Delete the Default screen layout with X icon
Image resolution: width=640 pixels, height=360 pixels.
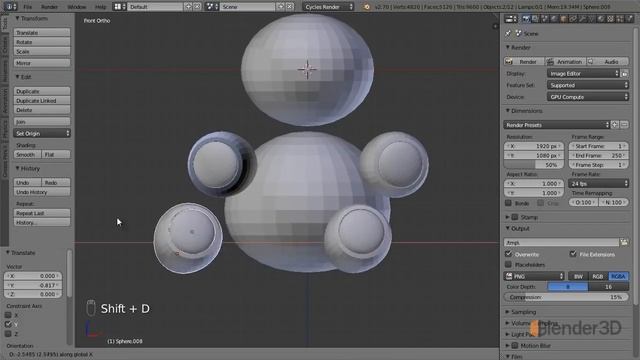coord(197,7)
